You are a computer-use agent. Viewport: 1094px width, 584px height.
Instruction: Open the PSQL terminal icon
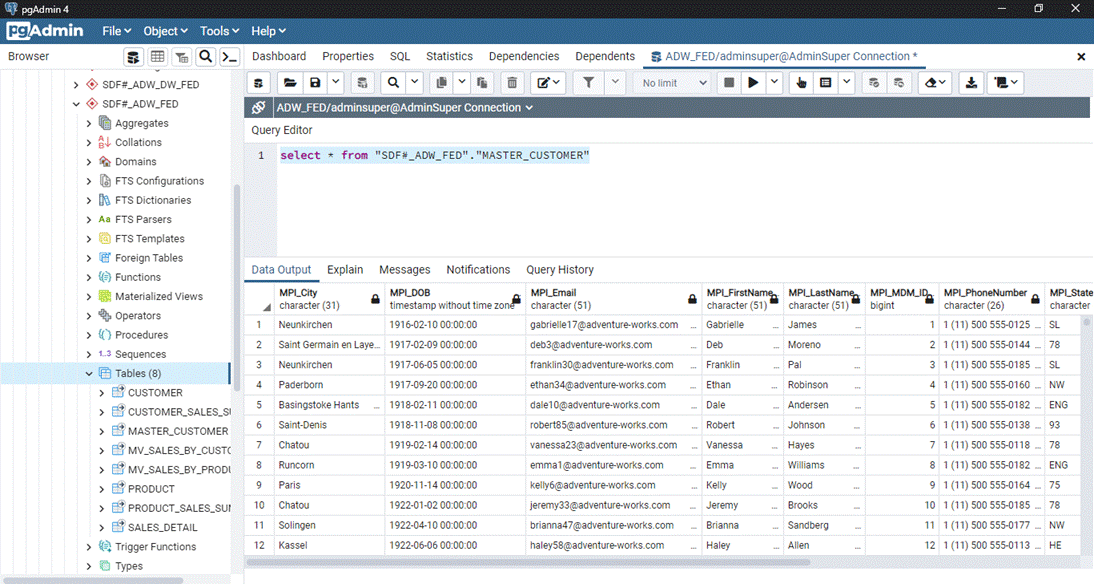(230, 57)
